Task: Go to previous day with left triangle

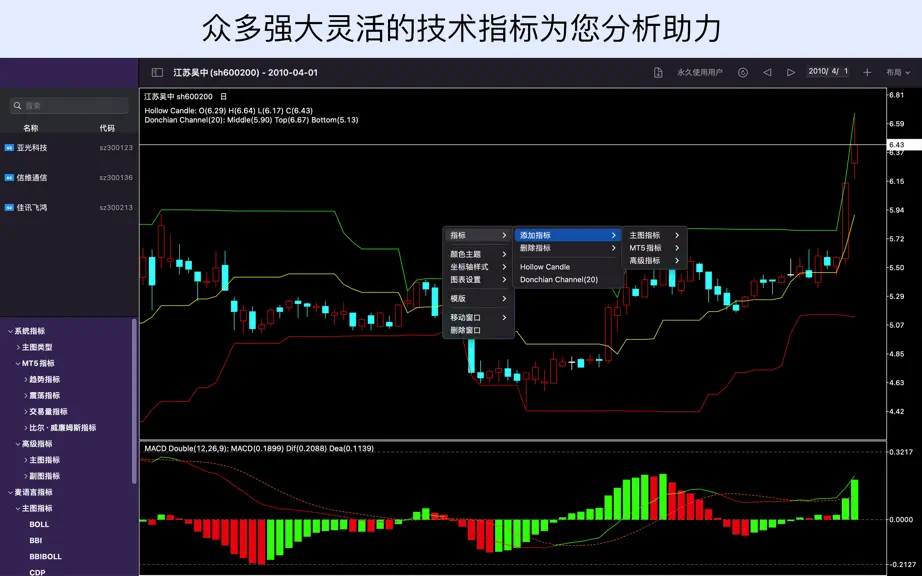Action: click(767, 72)
